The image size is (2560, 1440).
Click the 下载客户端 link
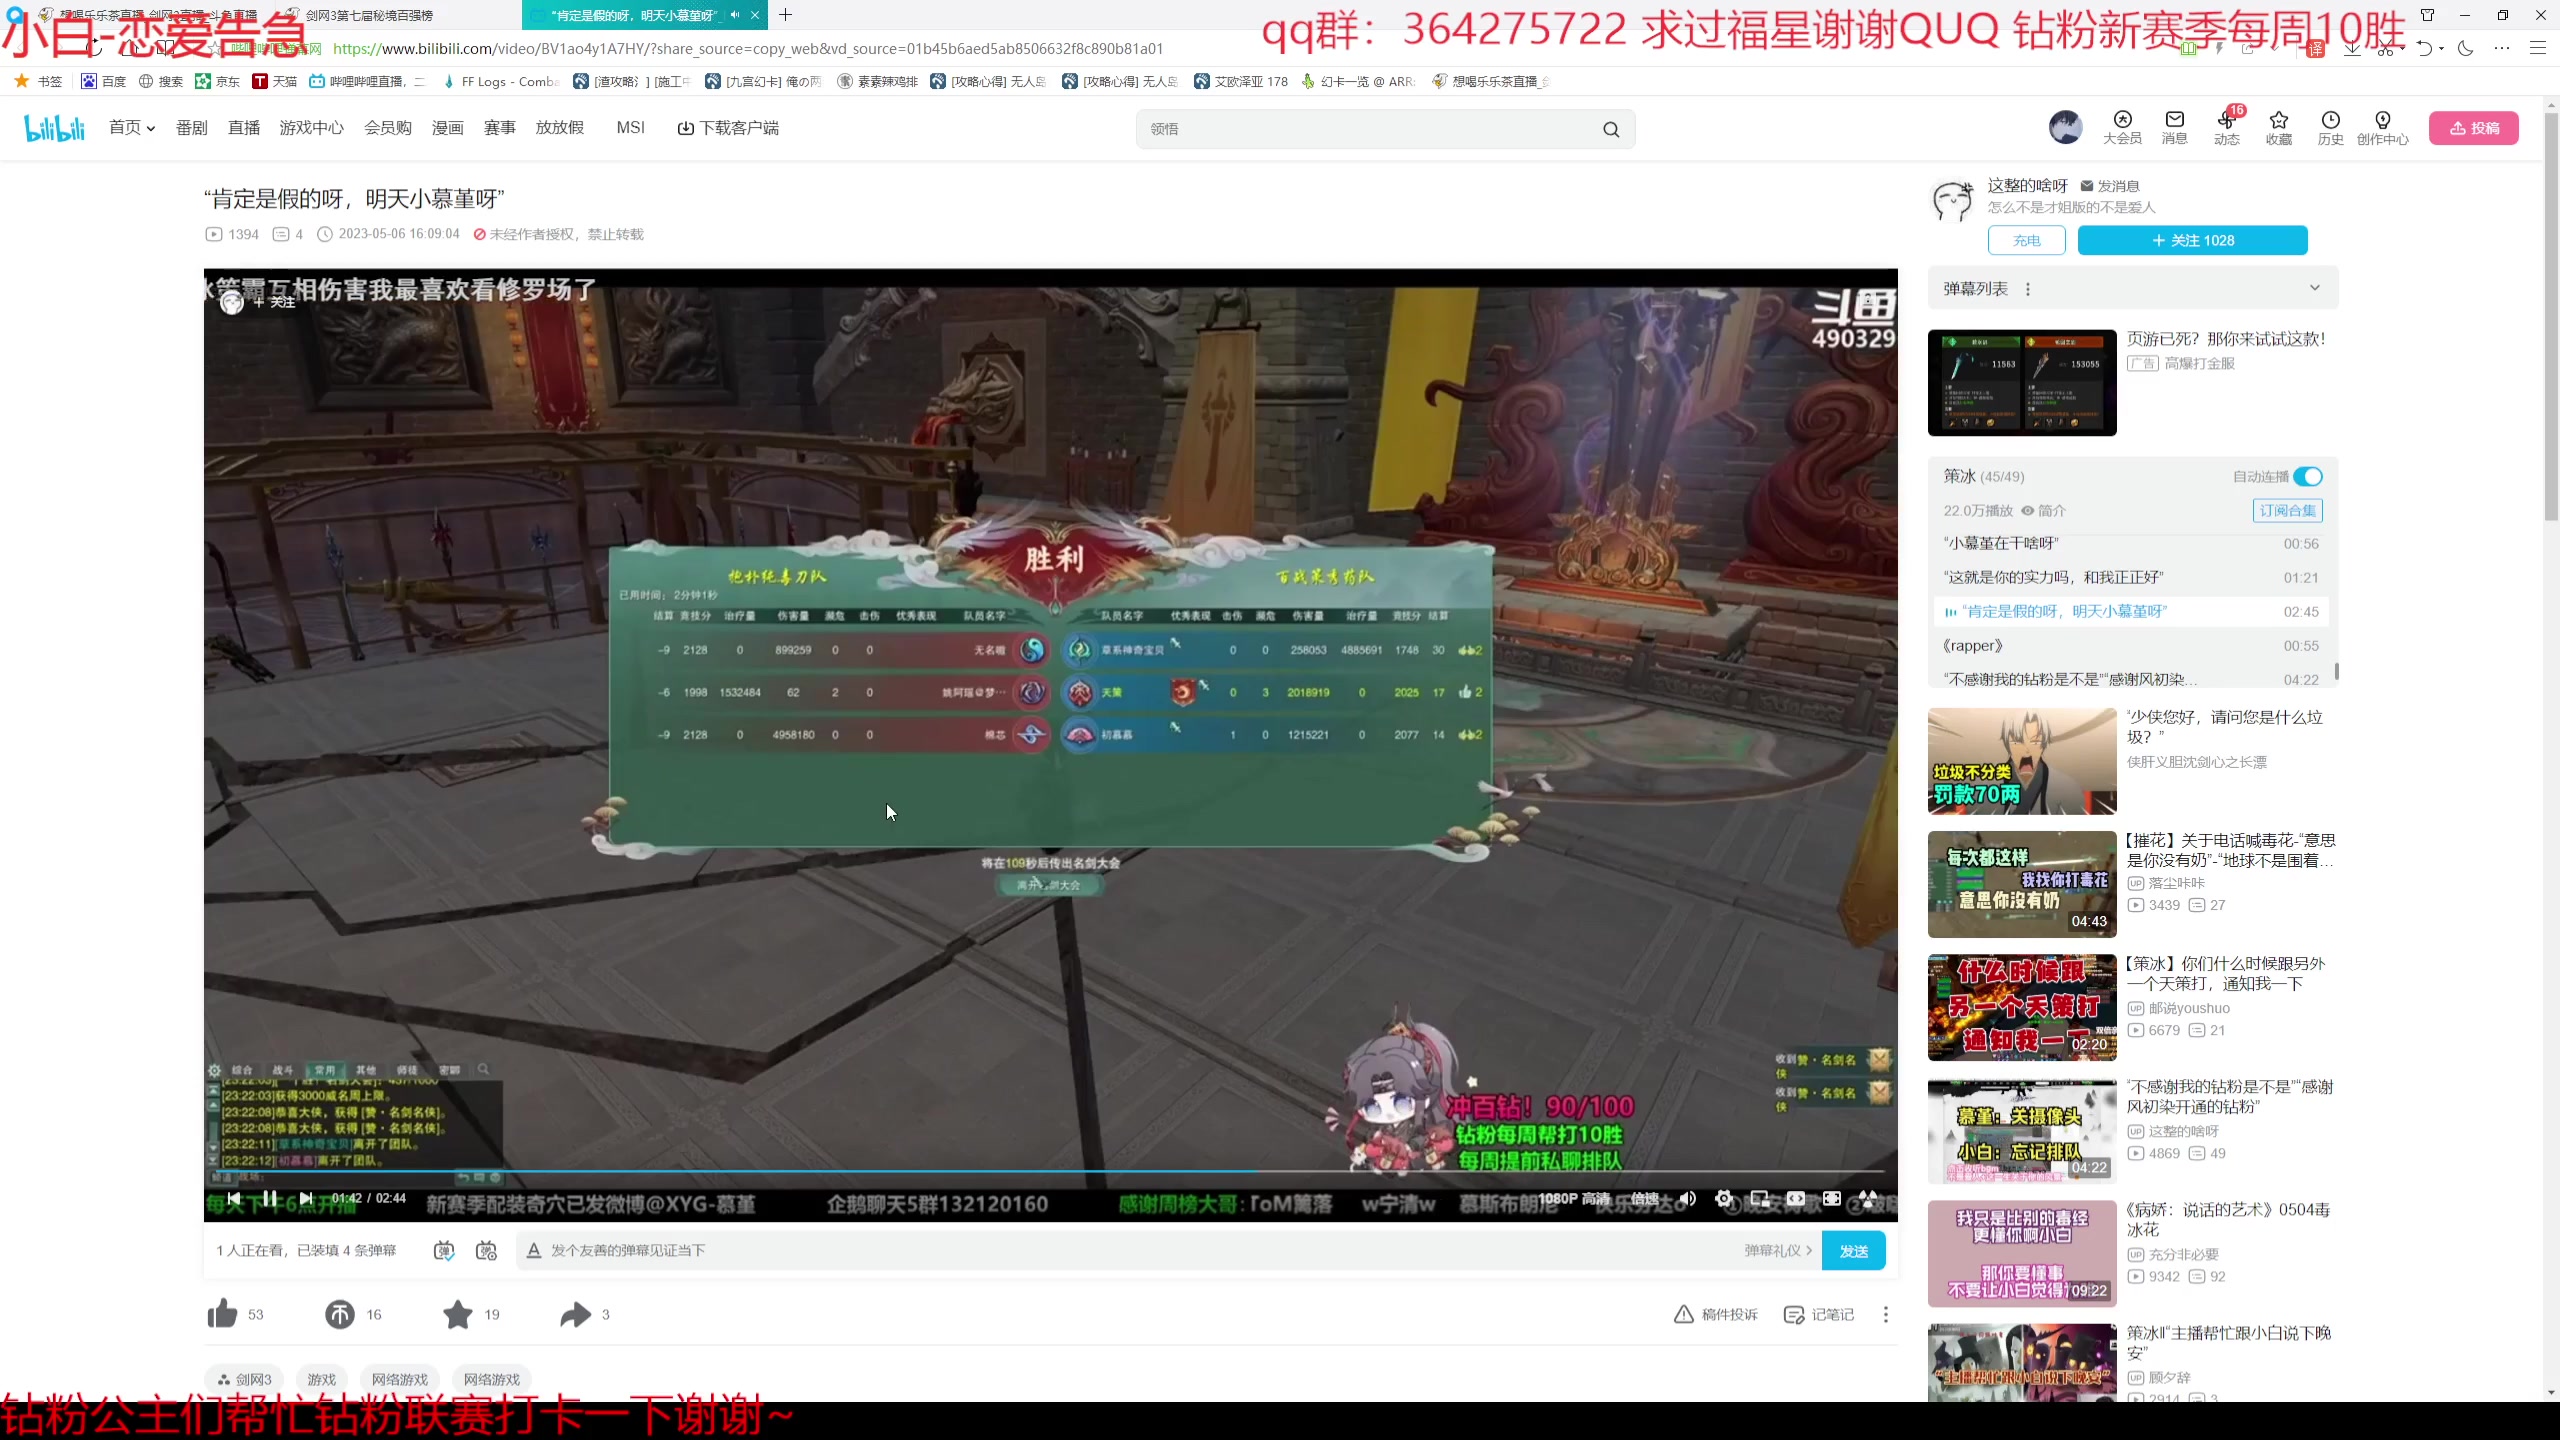[728, 128]
